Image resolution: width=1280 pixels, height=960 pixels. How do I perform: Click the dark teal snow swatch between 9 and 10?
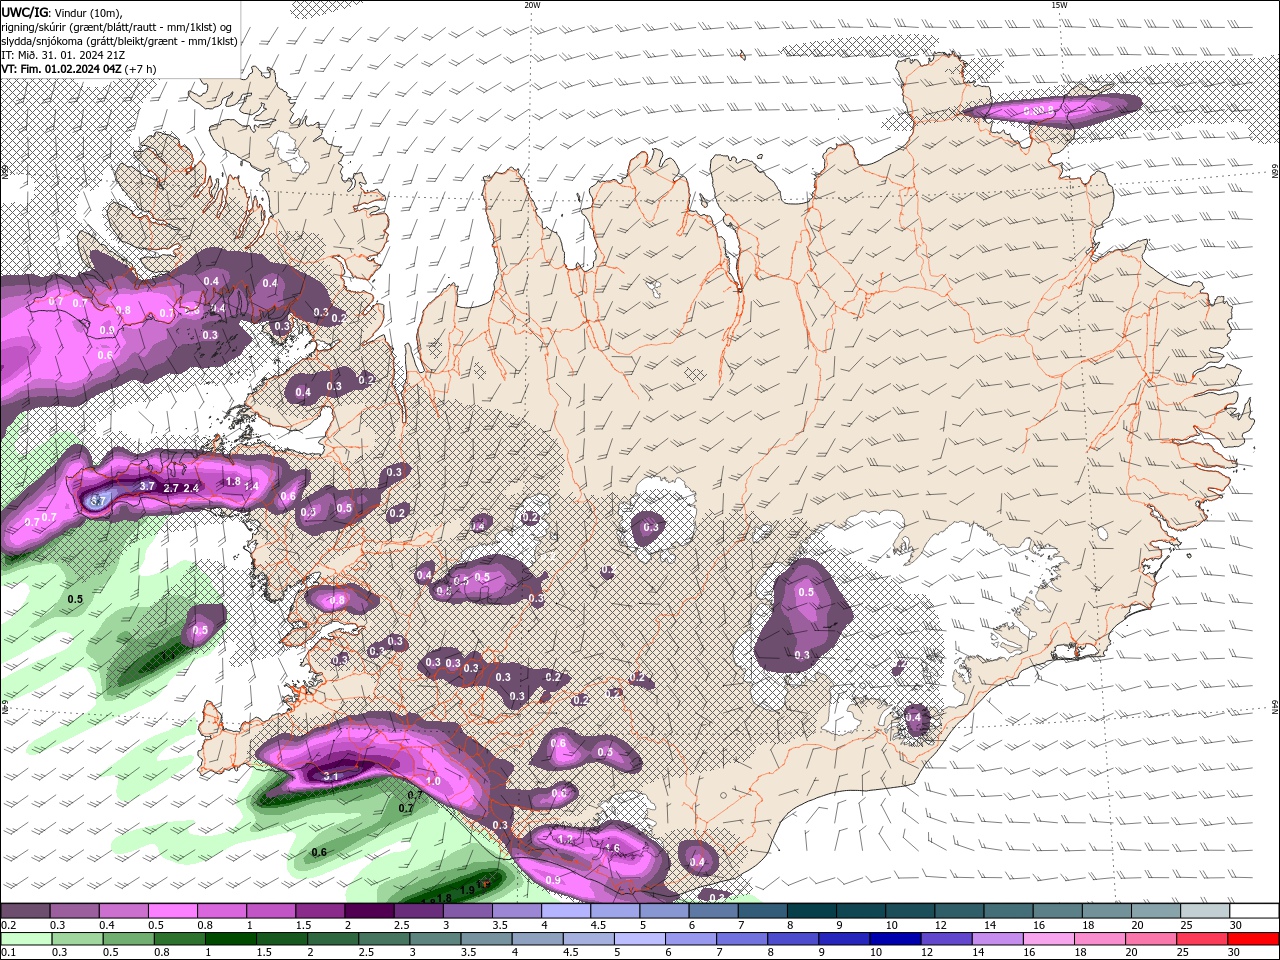(x=861, y=911)
